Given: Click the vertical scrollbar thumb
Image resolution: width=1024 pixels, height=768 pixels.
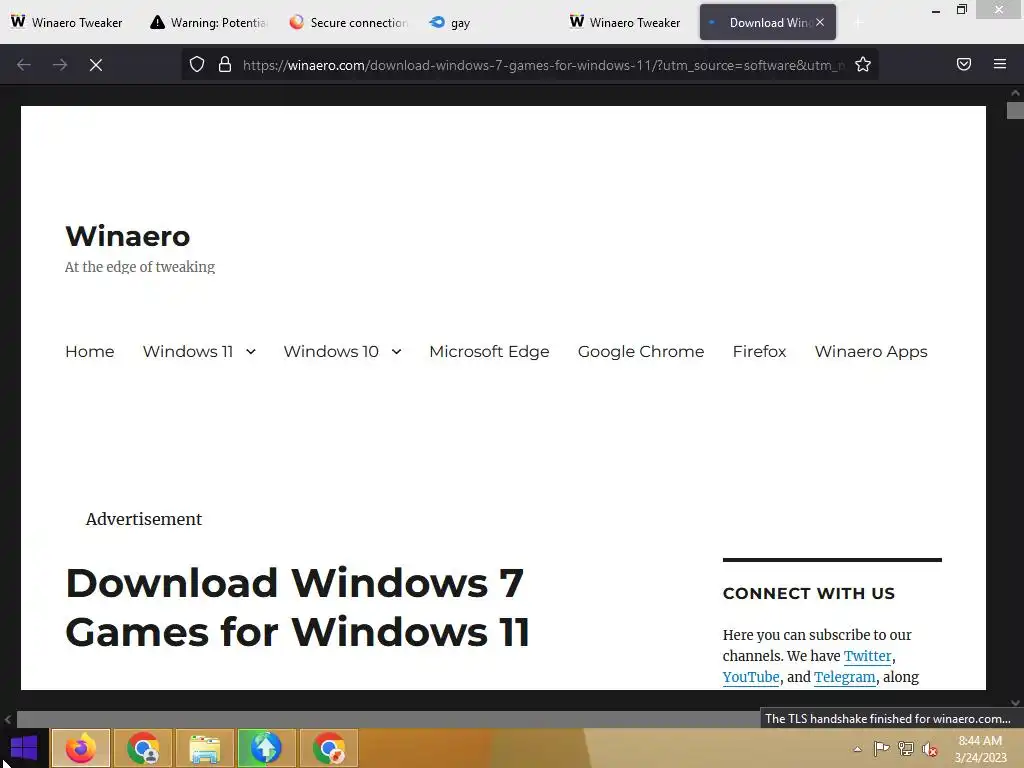Looking at the screenshot, I should (1015, 110).
